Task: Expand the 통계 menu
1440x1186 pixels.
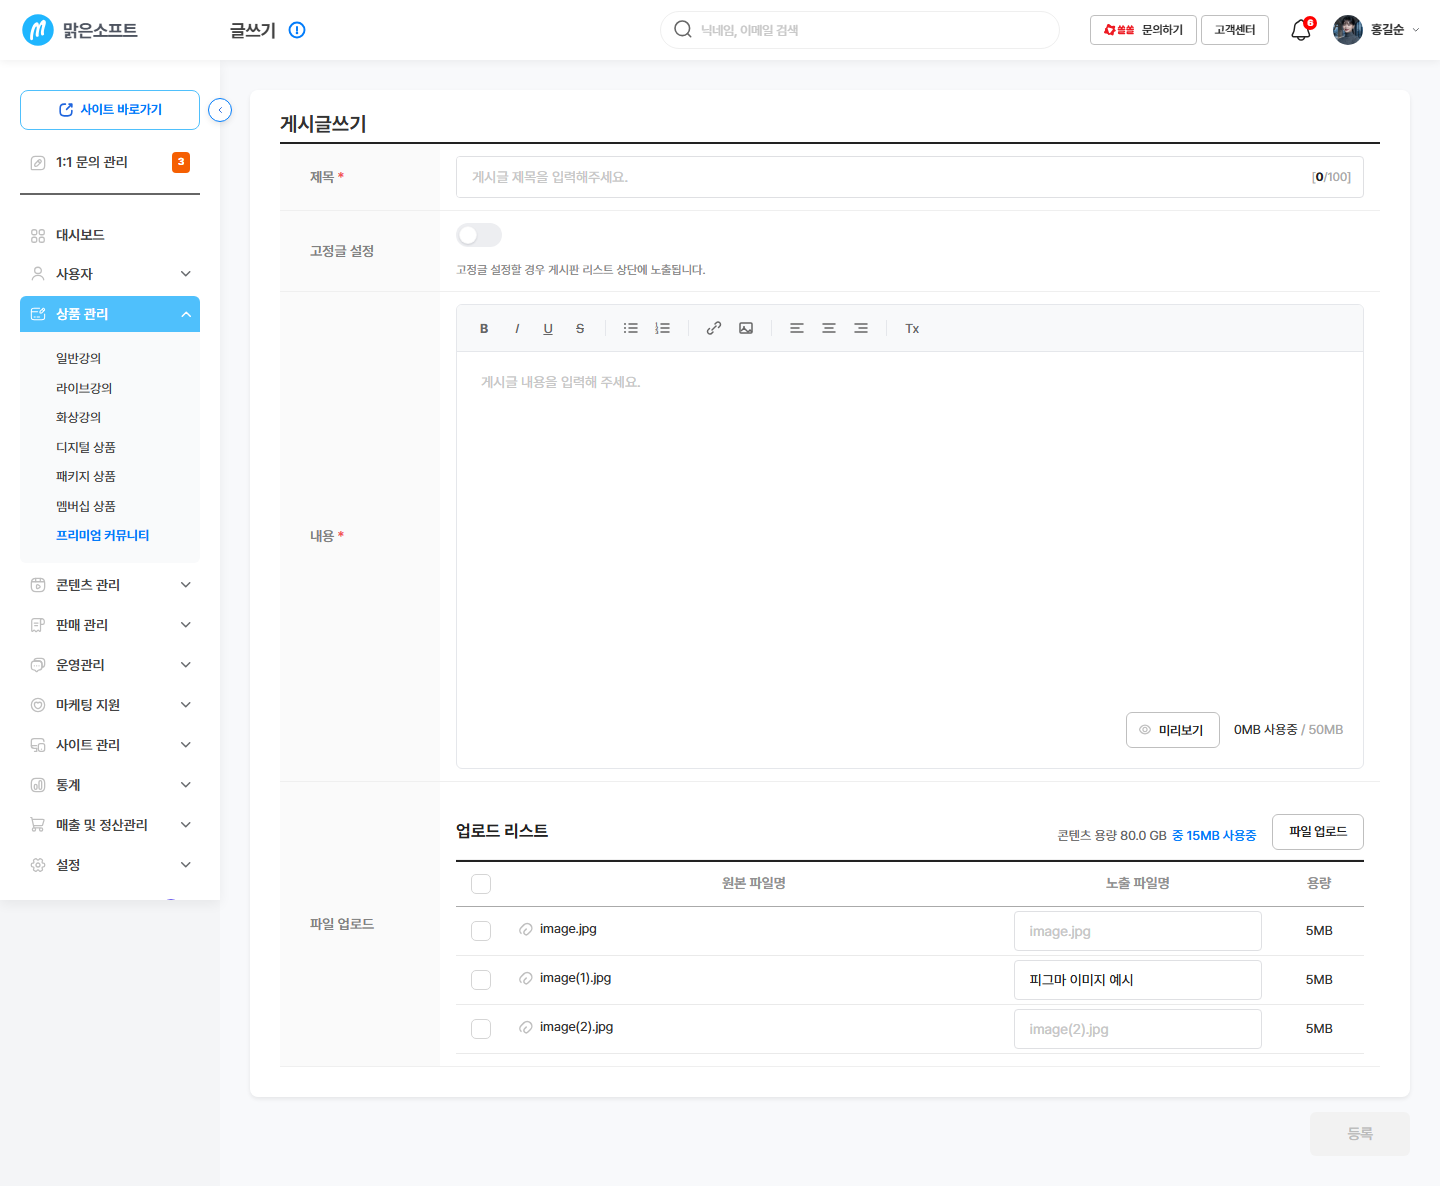Action: pyautogui.click(x=110, y=785)
